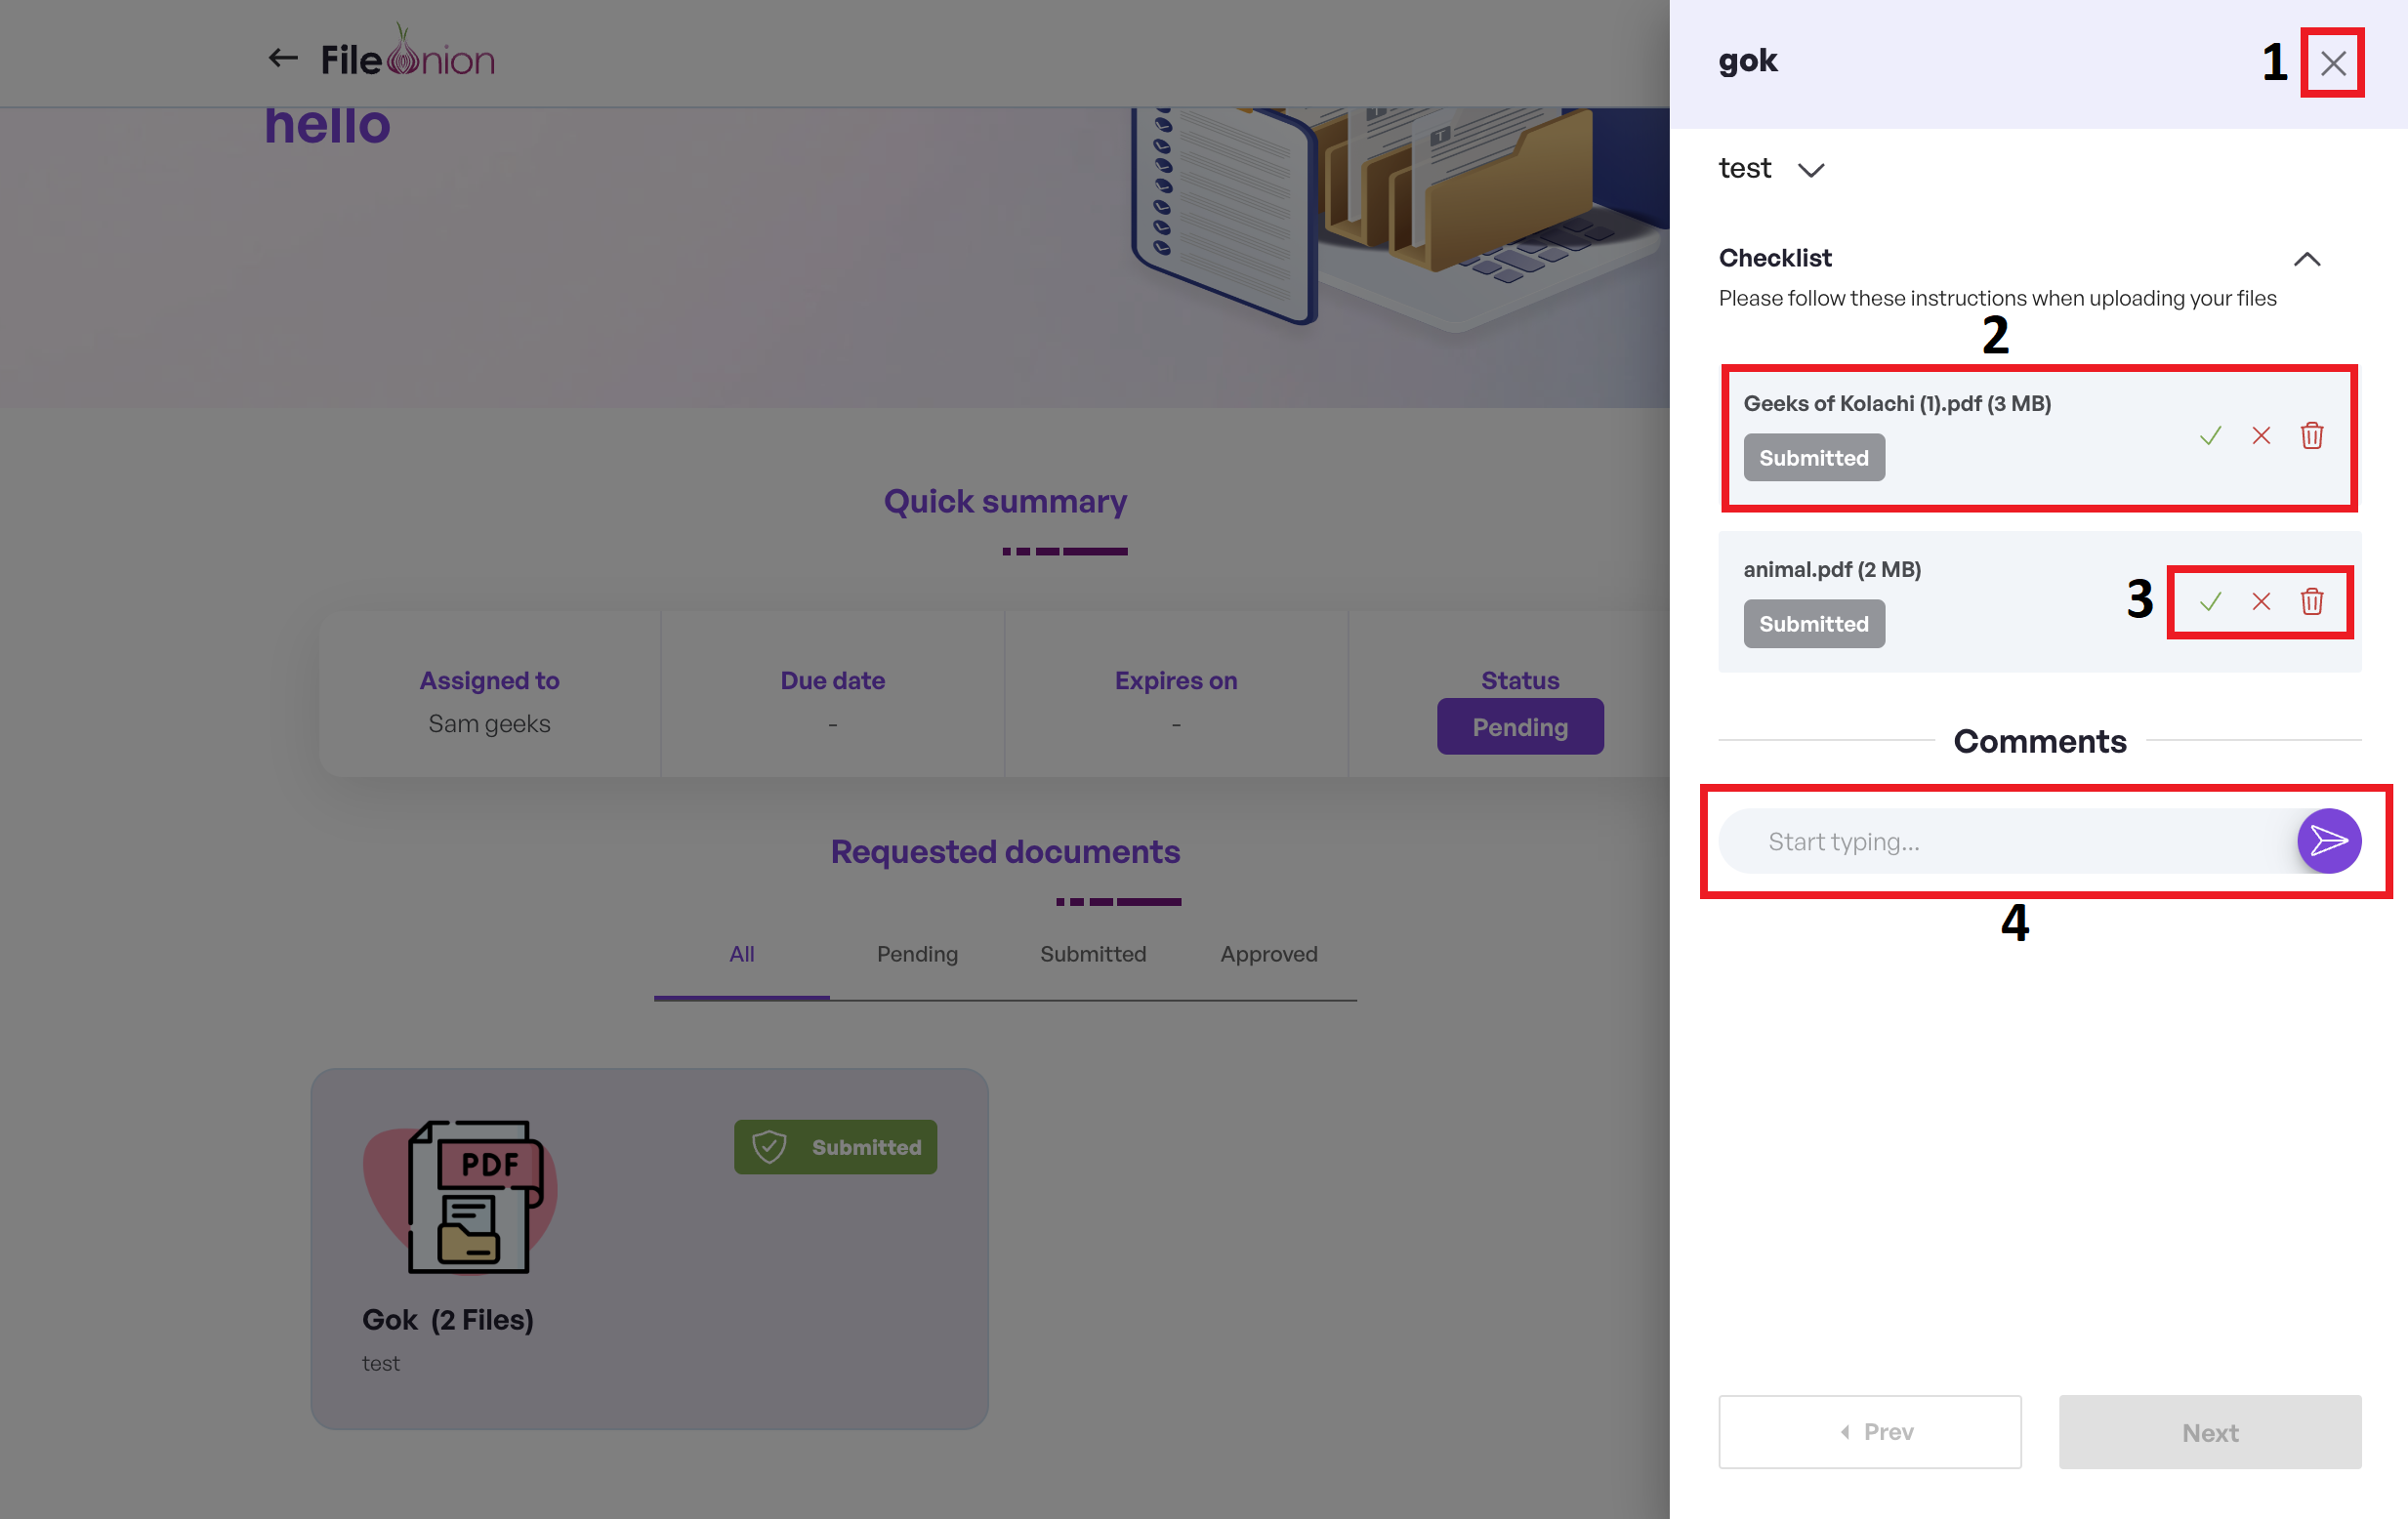Click the Prev button
2408x1519 pixels.
[1869, 1432]
